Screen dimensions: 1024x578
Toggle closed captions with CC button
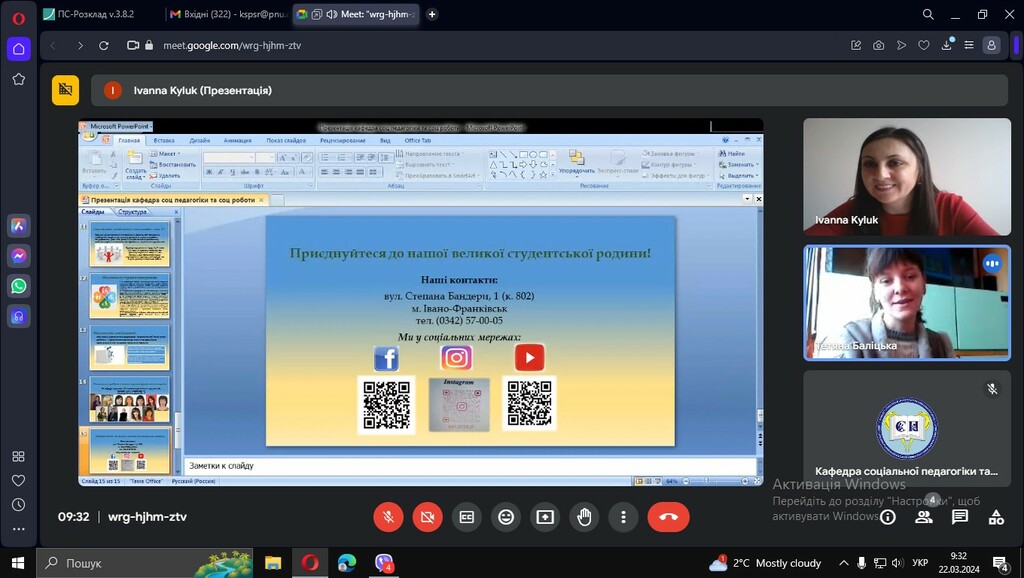[466, 517]
